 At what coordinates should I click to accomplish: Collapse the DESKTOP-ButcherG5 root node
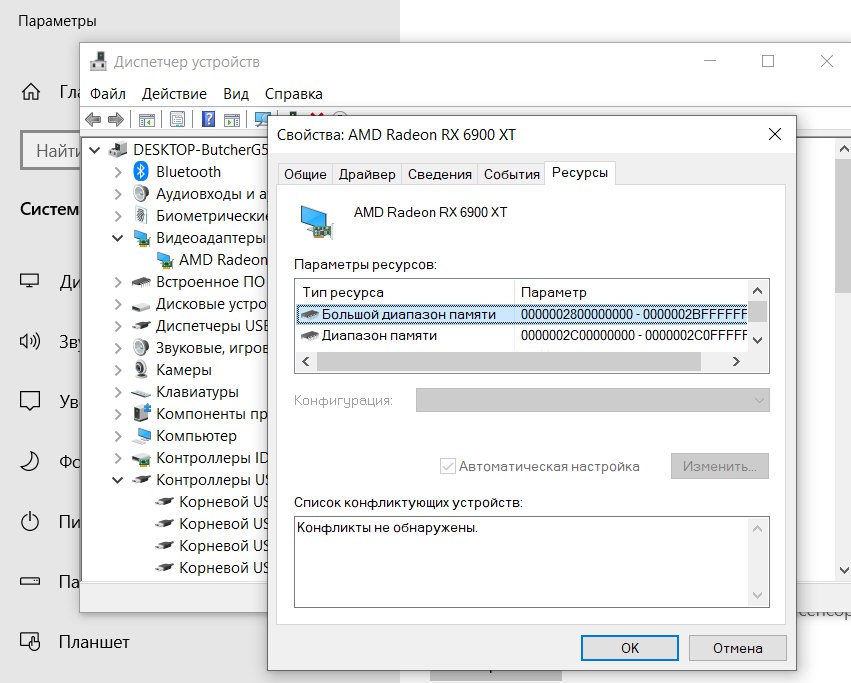(x=94, y=150)
